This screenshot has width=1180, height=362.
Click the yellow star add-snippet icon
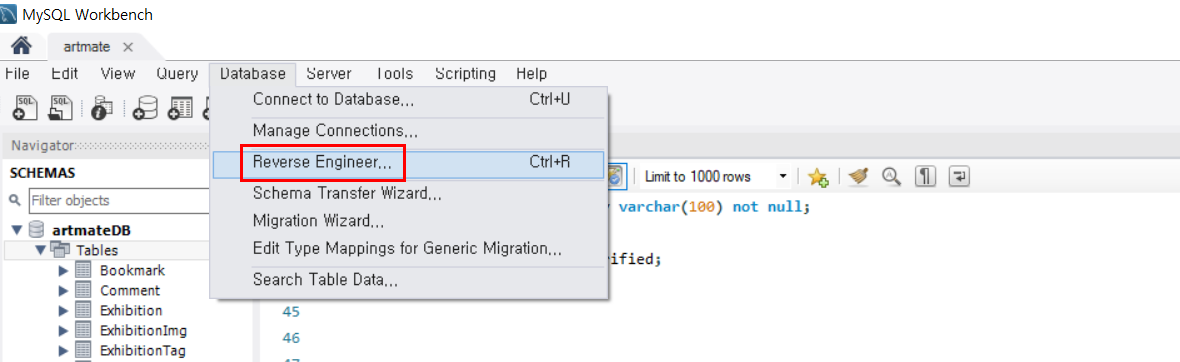coord(818,177)
